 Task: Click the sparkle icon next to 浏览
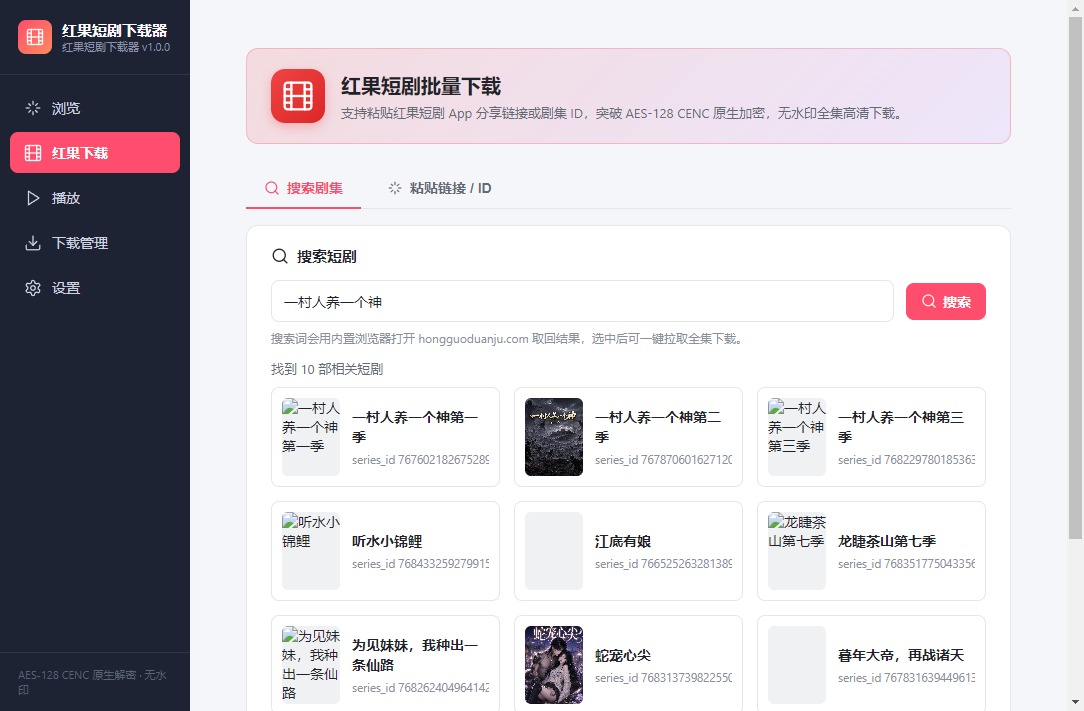(x=32, y=108)
